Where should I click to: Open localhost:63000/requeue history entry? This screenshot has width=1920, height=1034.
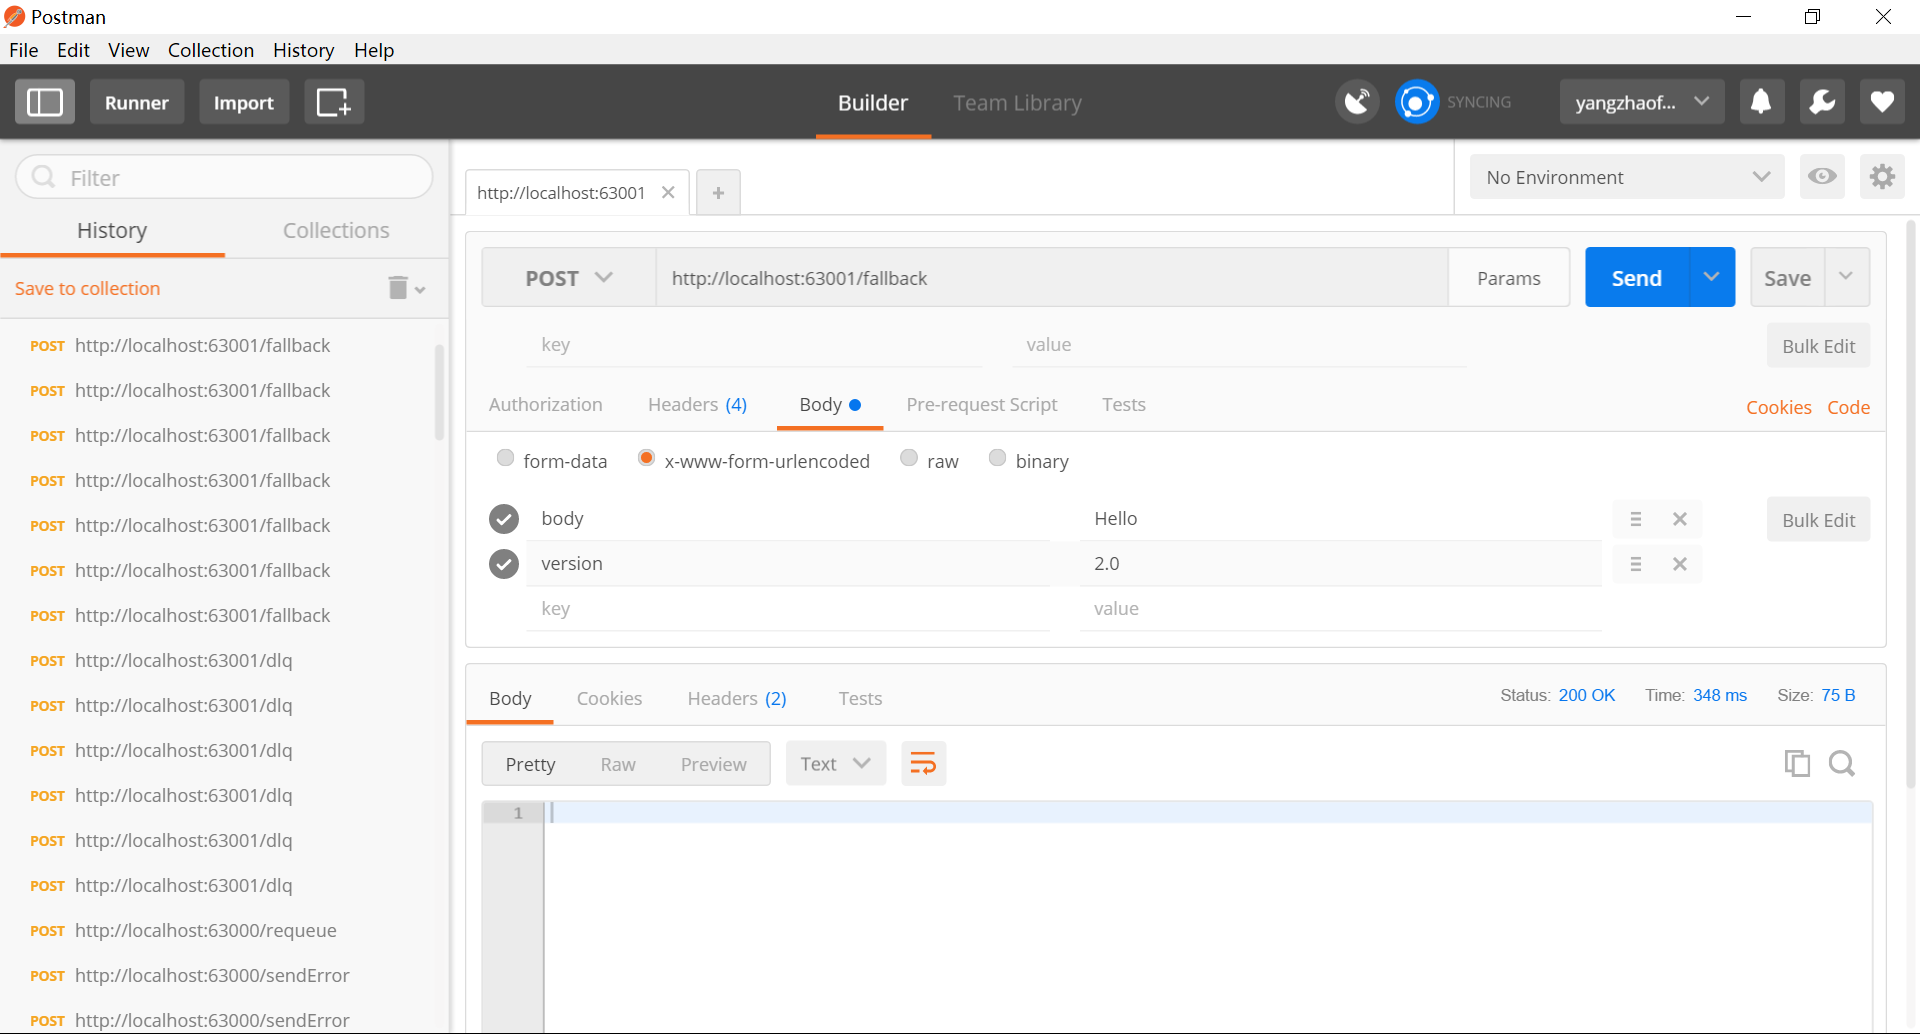pos(205,931)
